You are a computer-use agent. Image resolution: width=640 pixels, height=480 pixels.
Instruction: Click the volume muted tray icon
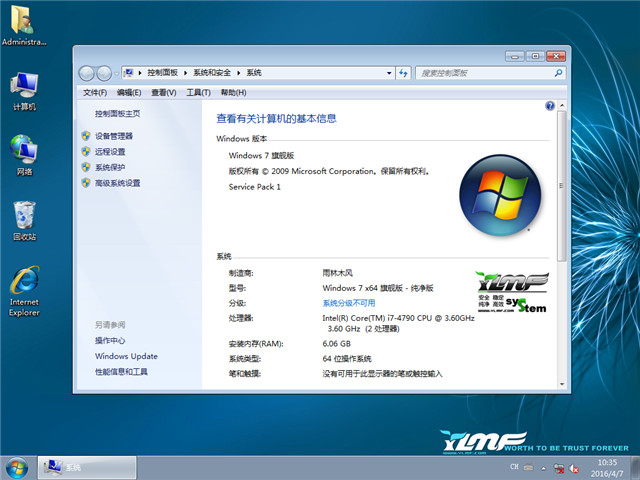(574, 468)
